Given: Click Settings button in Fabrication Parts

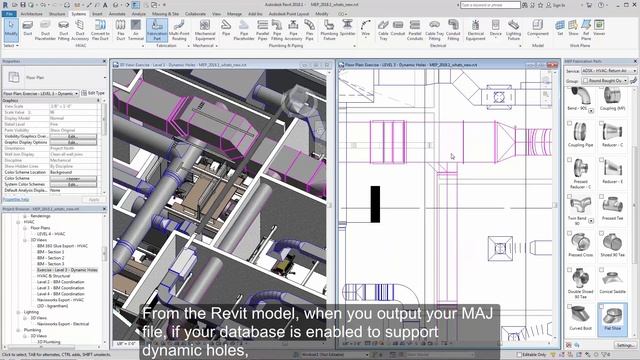Looking at the screenshot, I should point(625,345).
